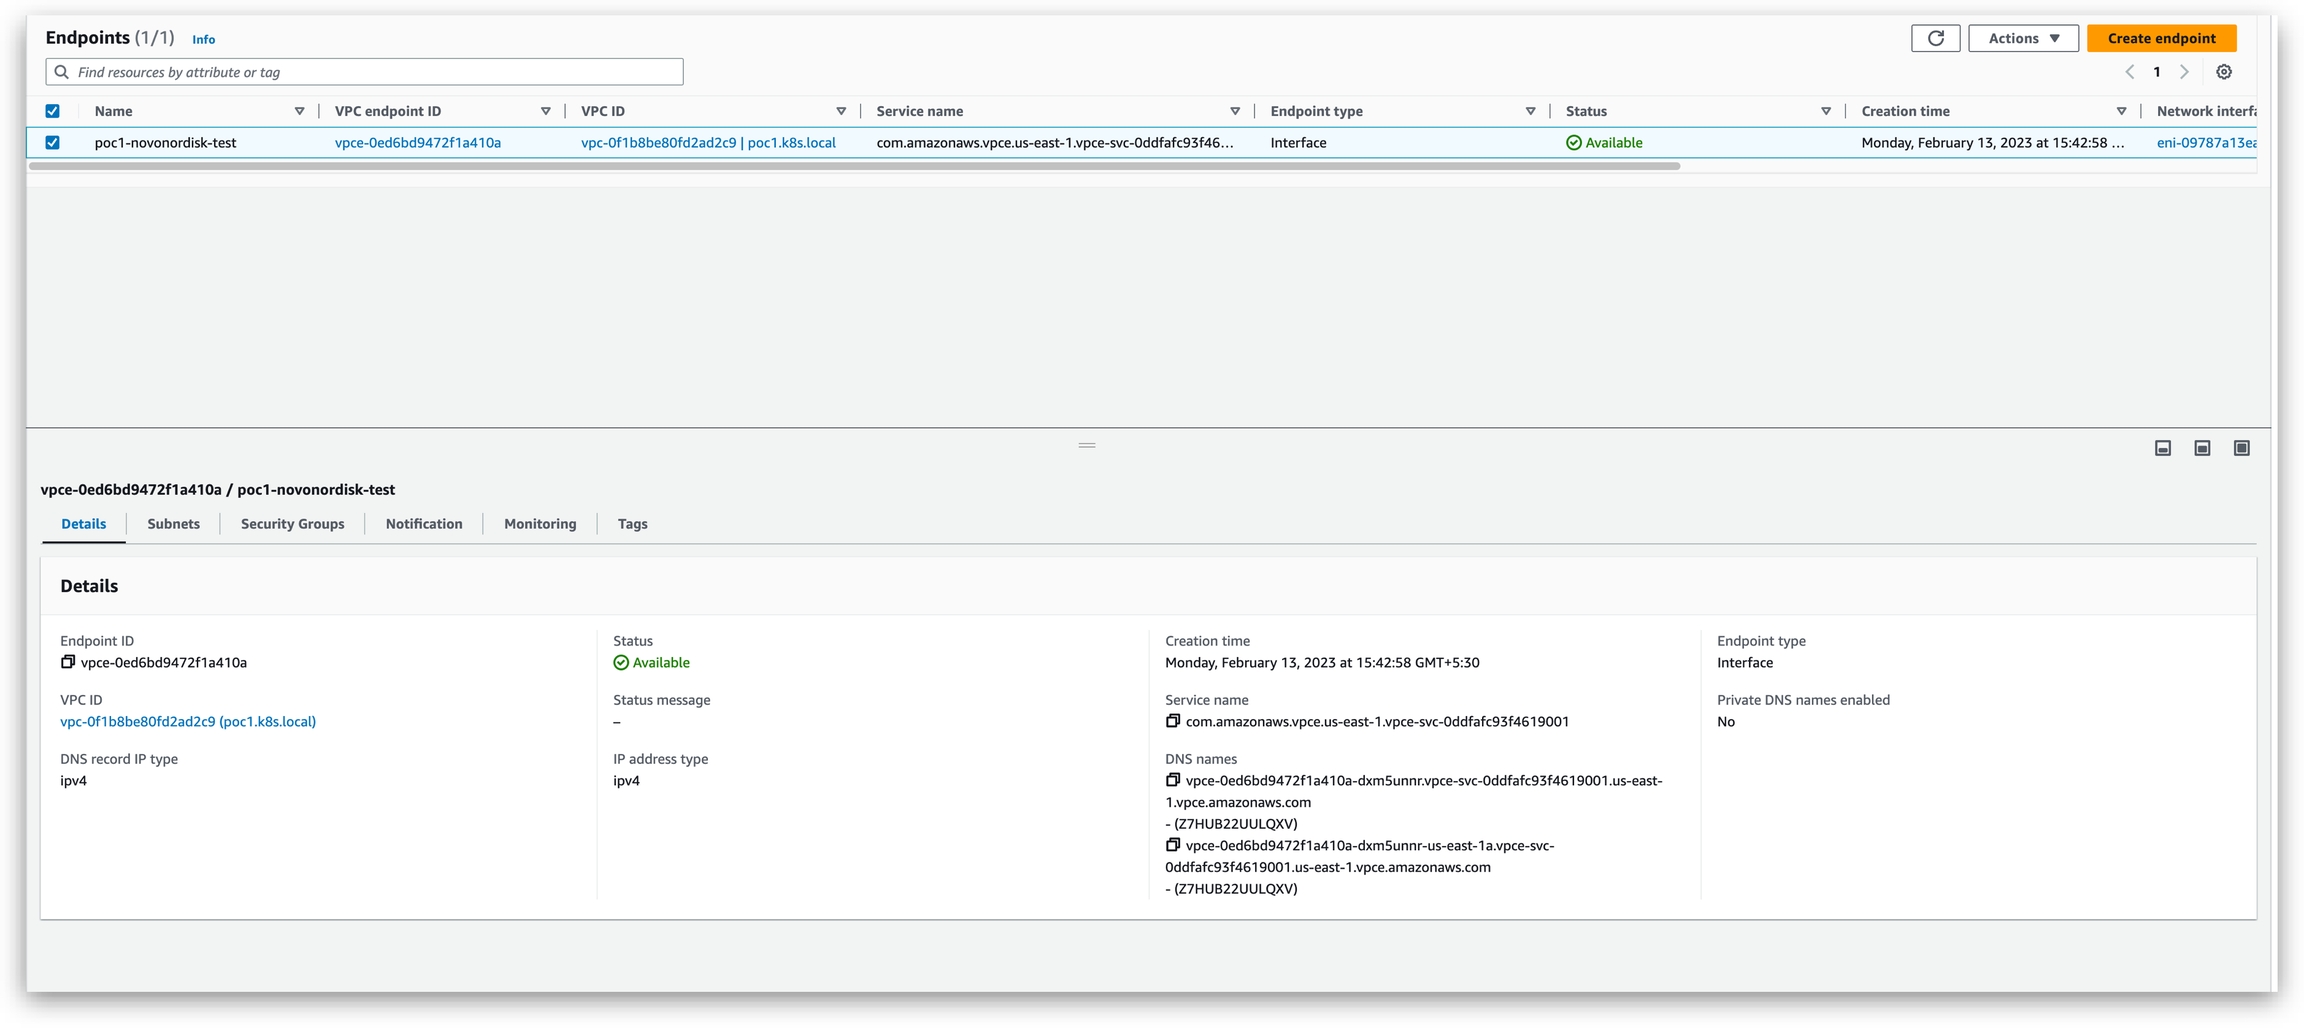
Task: Copy the Endpoint ID using copy icon
Action: point(68,662)
